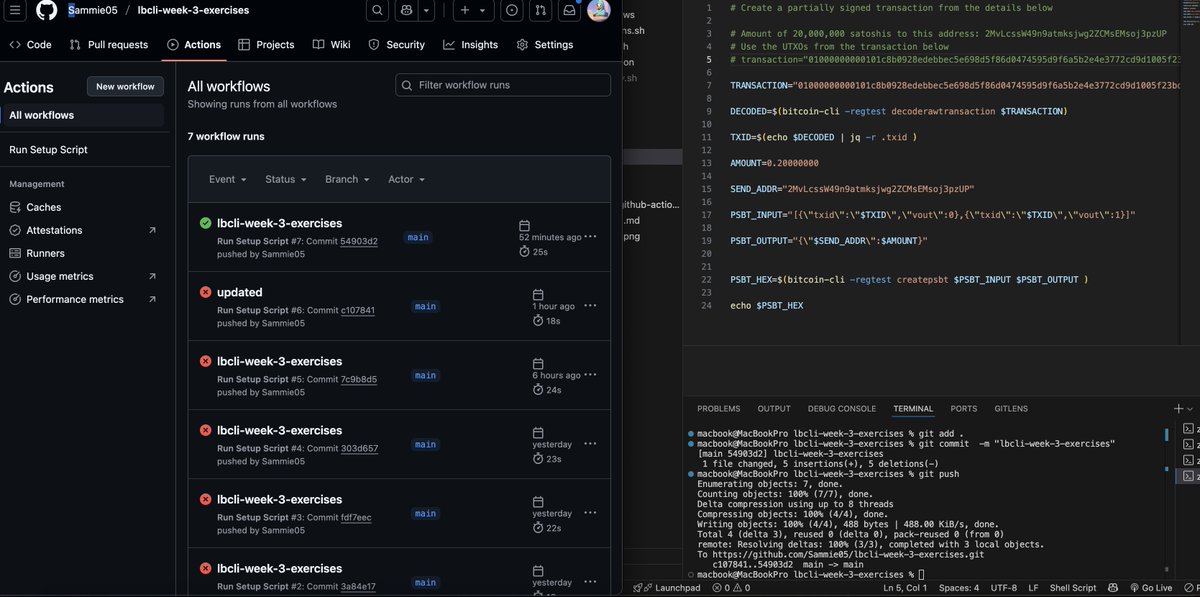
Task: Open the GitHub search icon button
Action: tap(377, 10)
